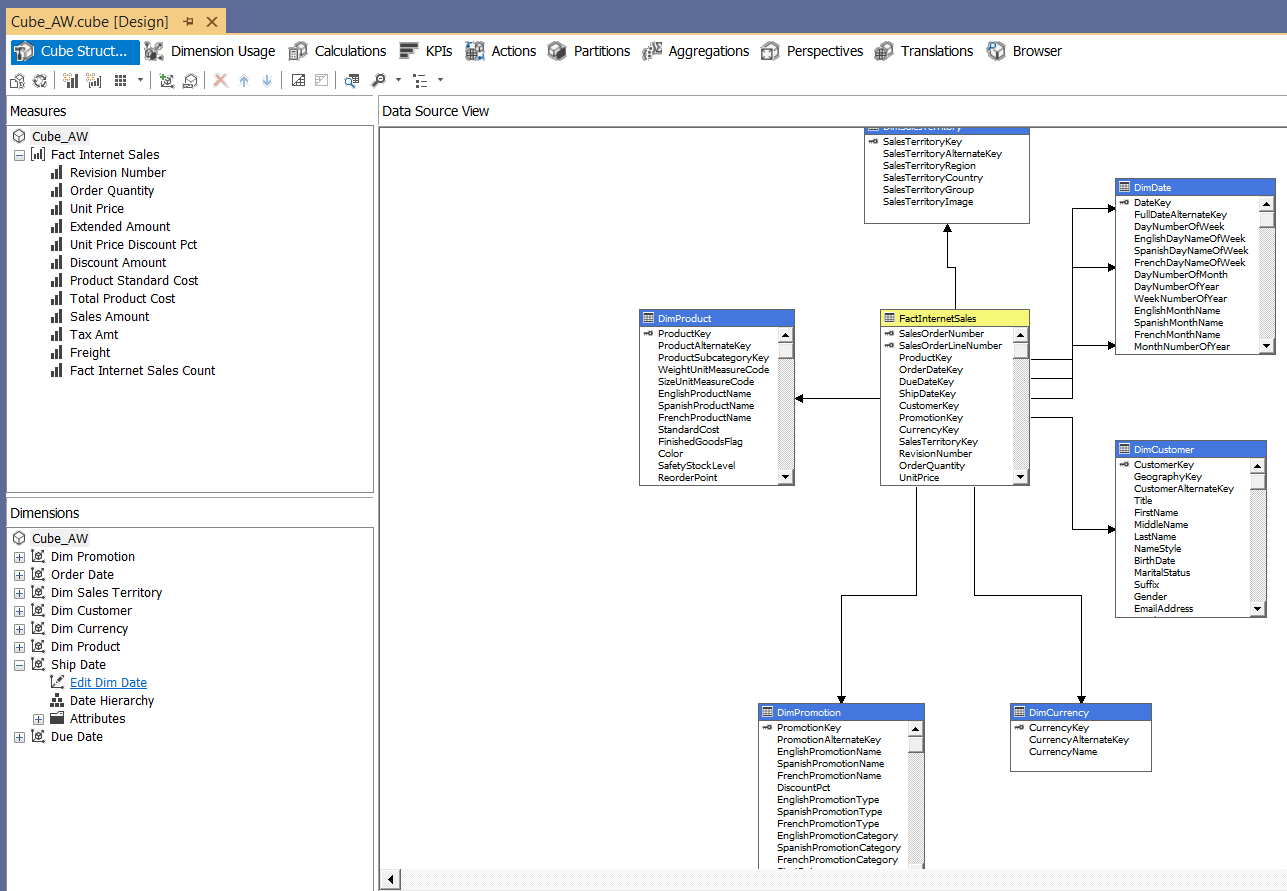Screen dimensions: 1287x891
Task: Open the Add Cube Dimension icon
Action: [166, 80]
